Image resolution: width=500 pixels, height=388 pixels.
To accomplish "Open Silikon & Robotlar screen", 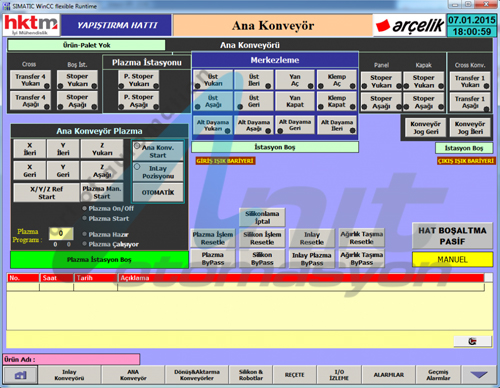I will [x=251, y=375].
